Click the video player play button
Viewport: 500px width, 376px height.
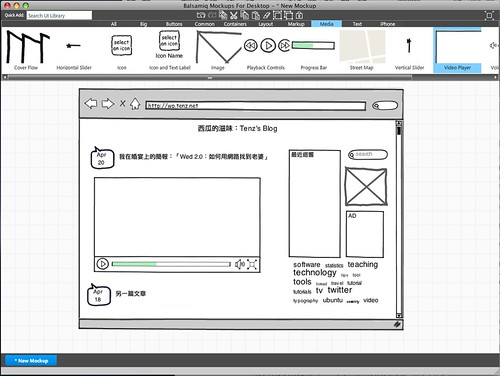[102, 264]
